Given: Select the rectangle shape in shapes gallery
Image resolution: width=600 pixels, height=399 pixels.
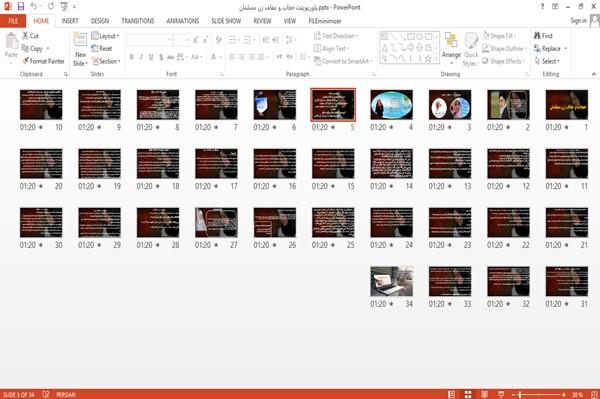Looking at the screenshot, I should click(x=411, y=37).
